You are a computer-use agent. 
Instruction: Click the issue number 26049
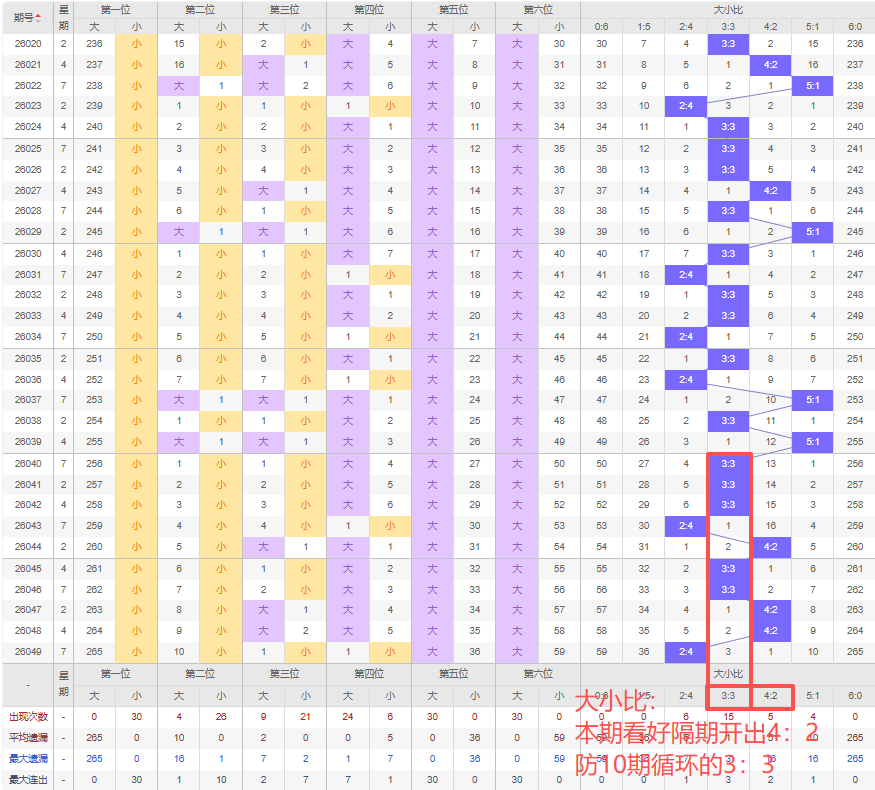coord(28,652)
